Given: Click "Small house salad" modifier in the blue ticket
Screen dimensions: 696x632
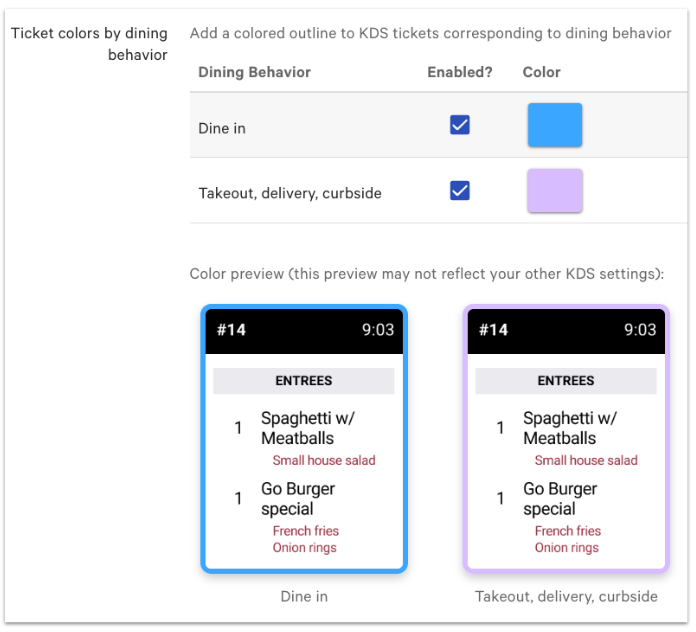Looking at the screenshot, I should (x=324, y=461).
